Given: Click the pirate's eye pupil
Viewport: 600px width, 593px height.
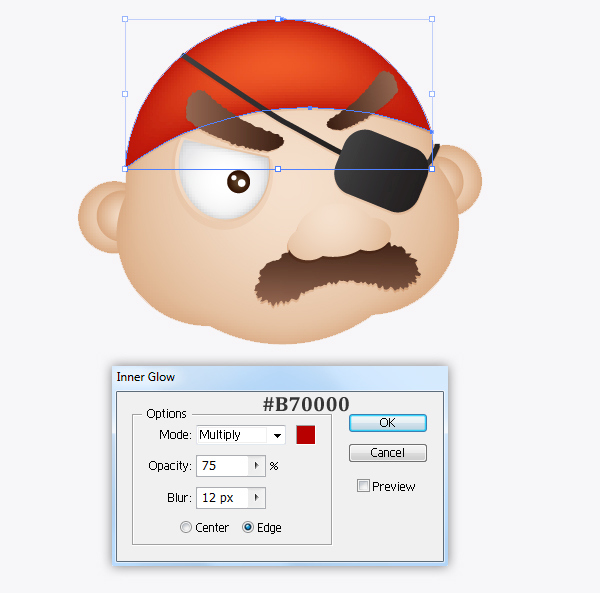Looking at the screenshot, I should [238, 181].
